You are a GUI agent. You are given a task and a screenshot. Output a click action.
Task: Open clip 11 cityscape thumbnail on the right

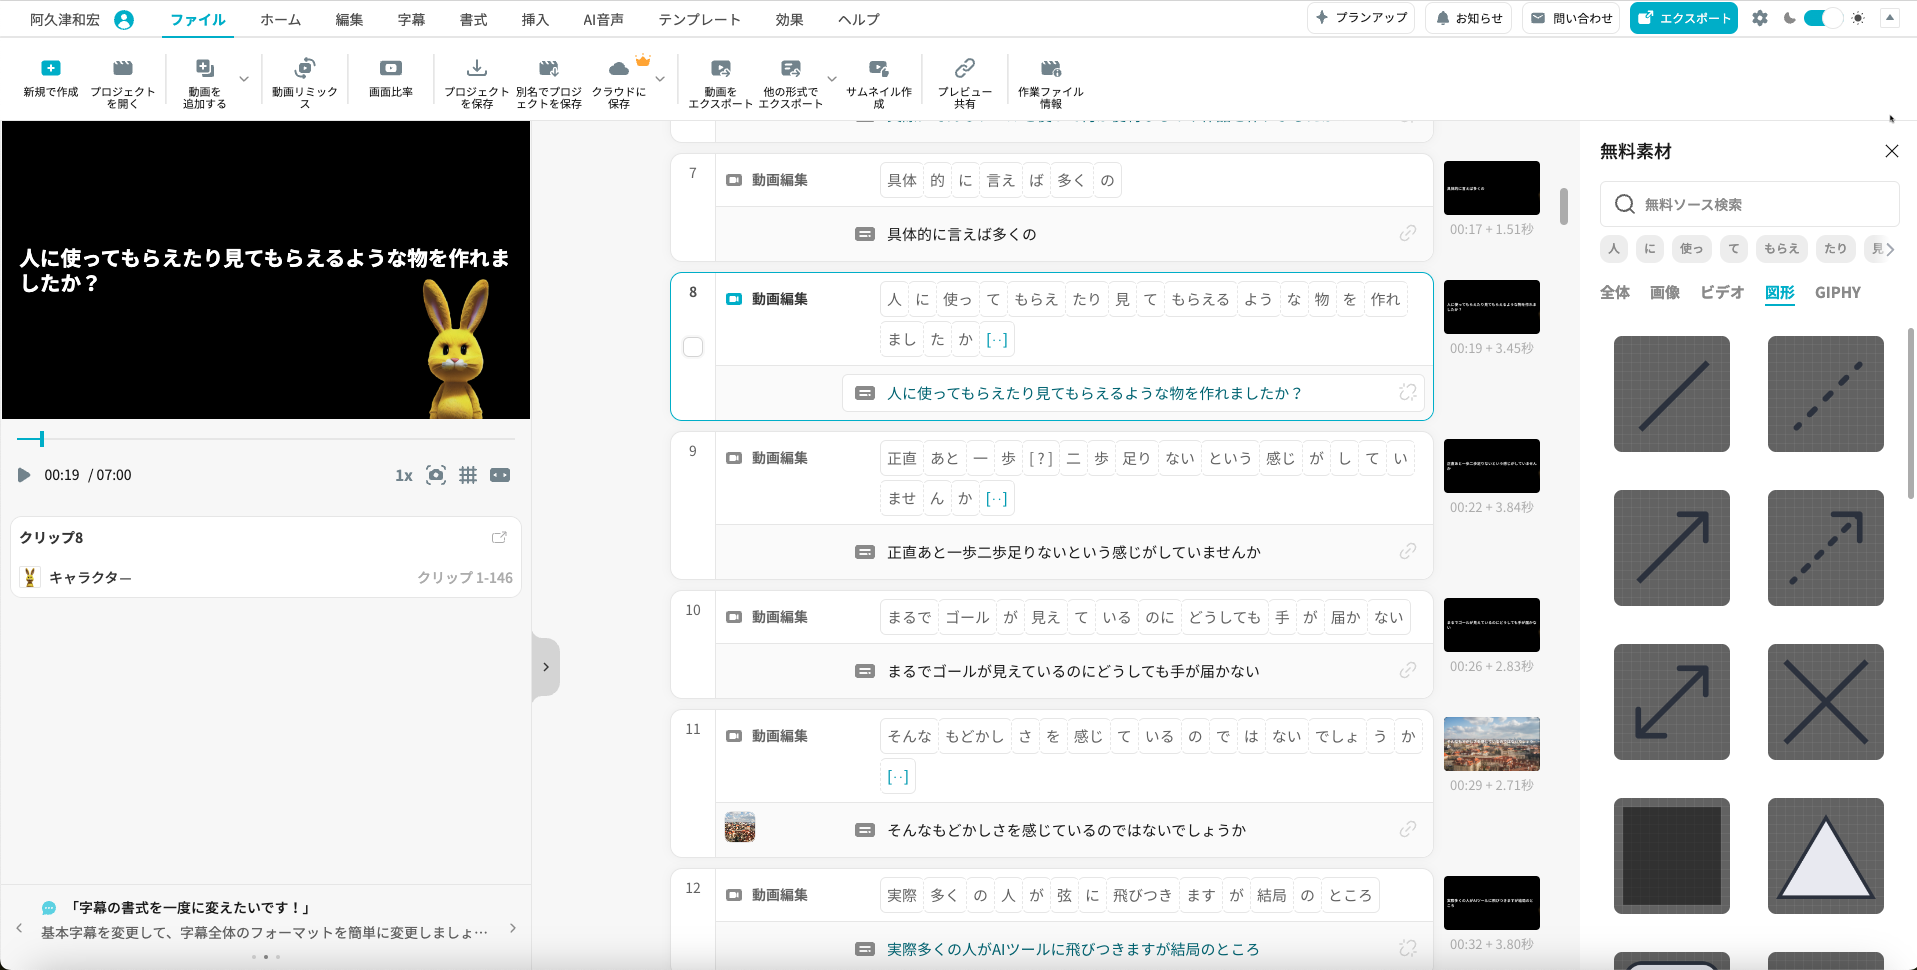pyautogui.click(x=1492, y=744)
